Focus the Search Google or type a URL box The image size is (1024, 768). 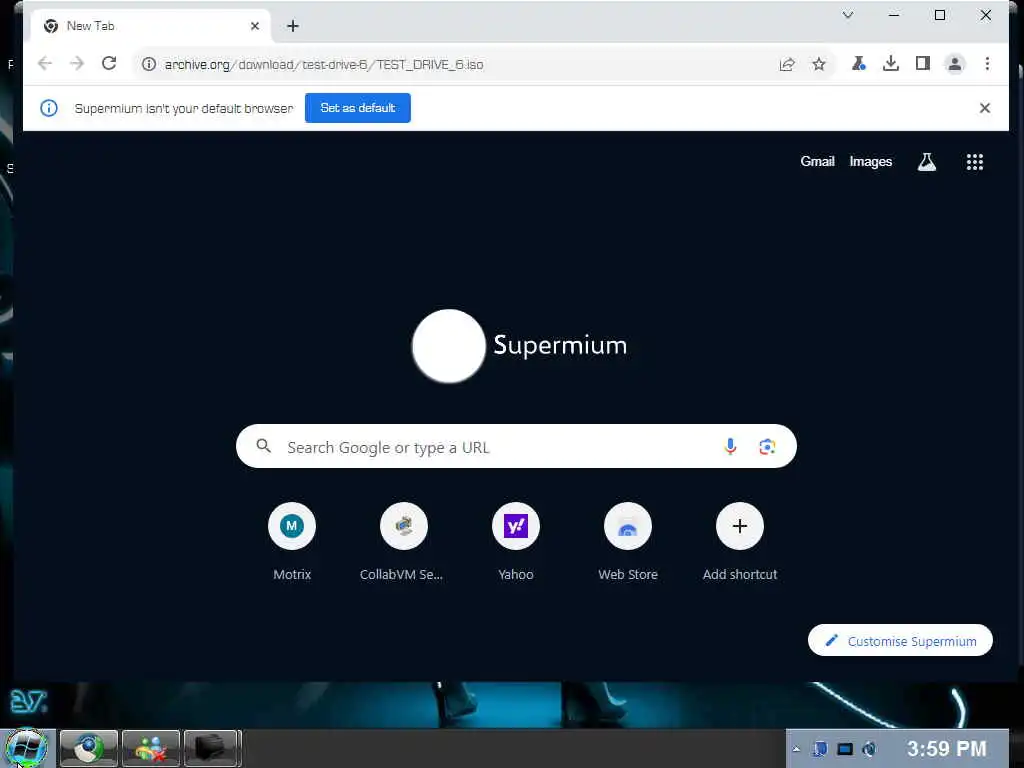tap(516, 447)
